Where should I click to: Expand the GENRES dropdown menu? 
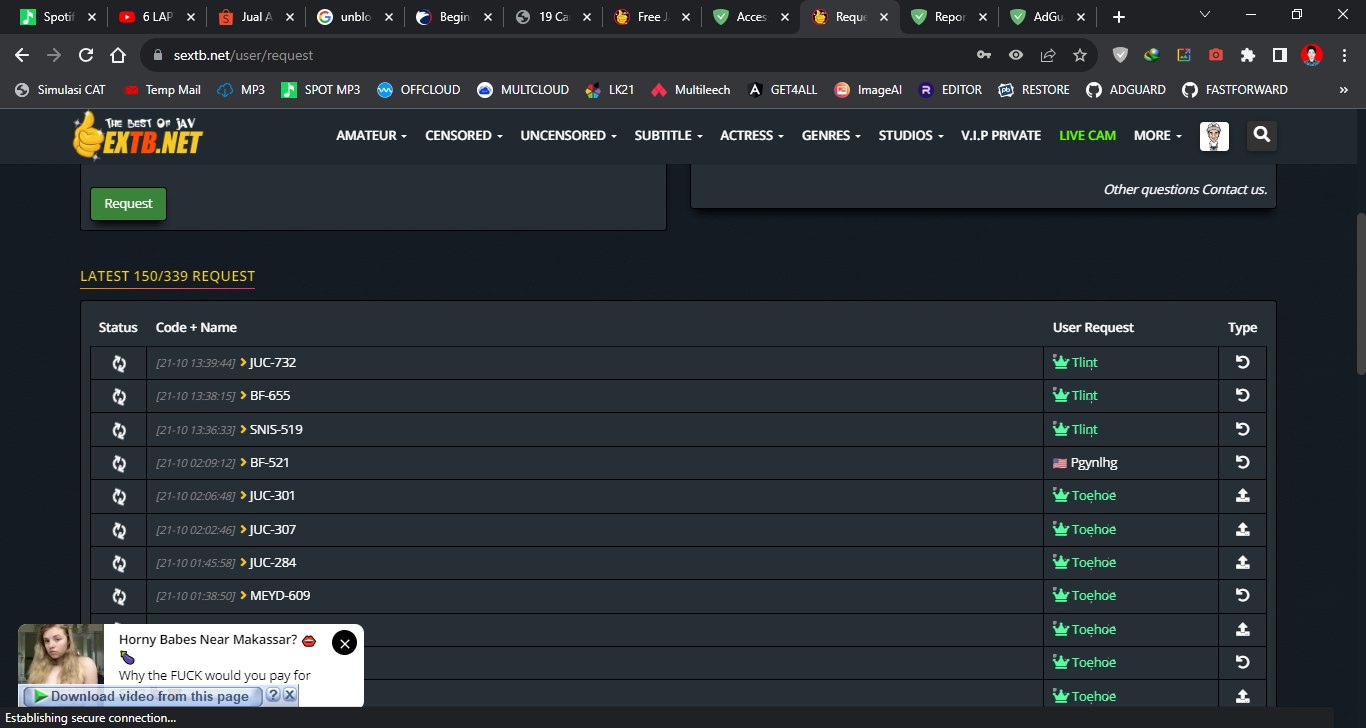coord(830,136)
